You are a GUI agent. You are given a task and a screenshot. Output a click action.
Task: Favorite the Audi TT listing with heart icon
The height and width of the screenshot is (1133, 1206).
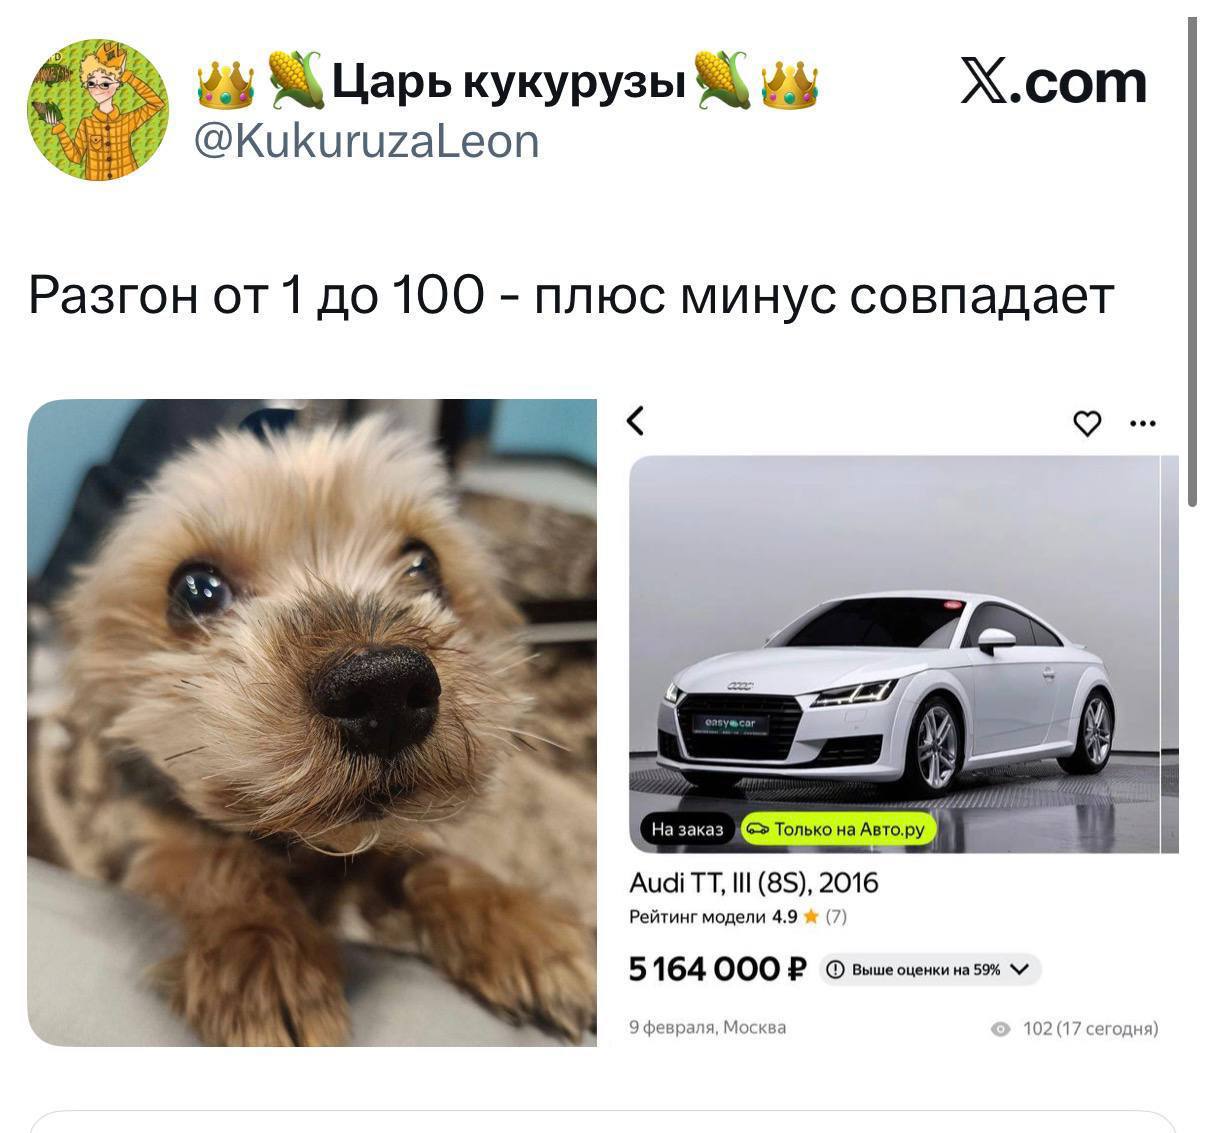pos(1087,424)
